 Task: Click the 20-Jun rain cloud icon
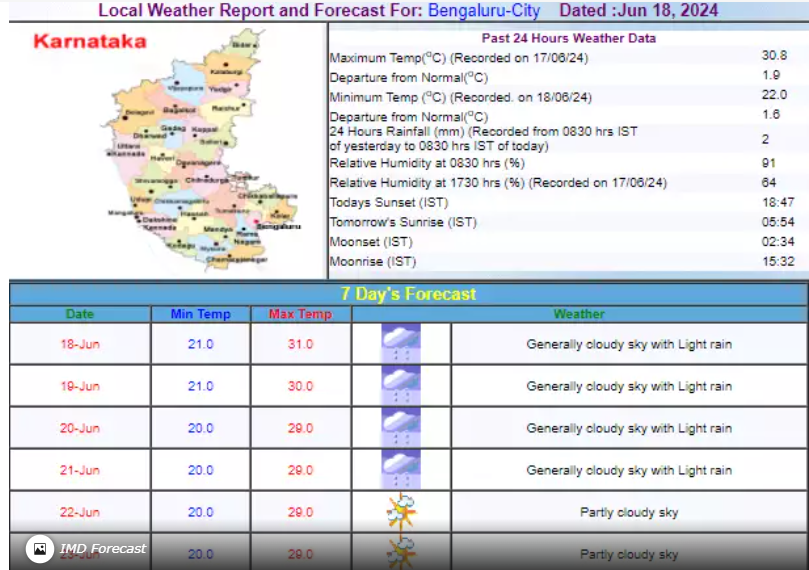pos(401,428)
